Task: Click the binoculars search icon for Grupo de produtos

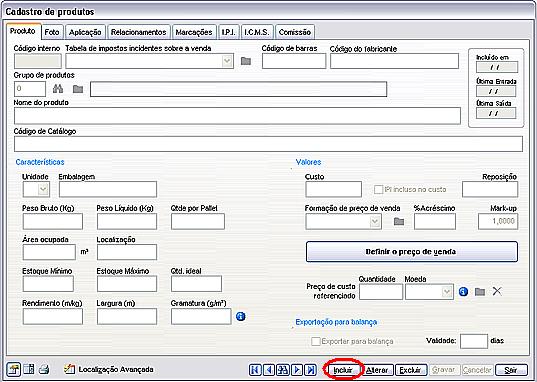Action: (58, 89)
